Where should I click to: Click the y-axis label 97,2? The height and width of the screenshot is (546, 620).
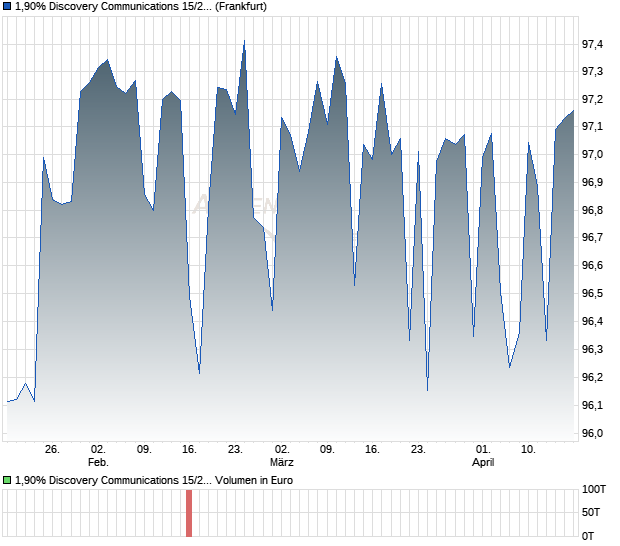pos(592,99)
